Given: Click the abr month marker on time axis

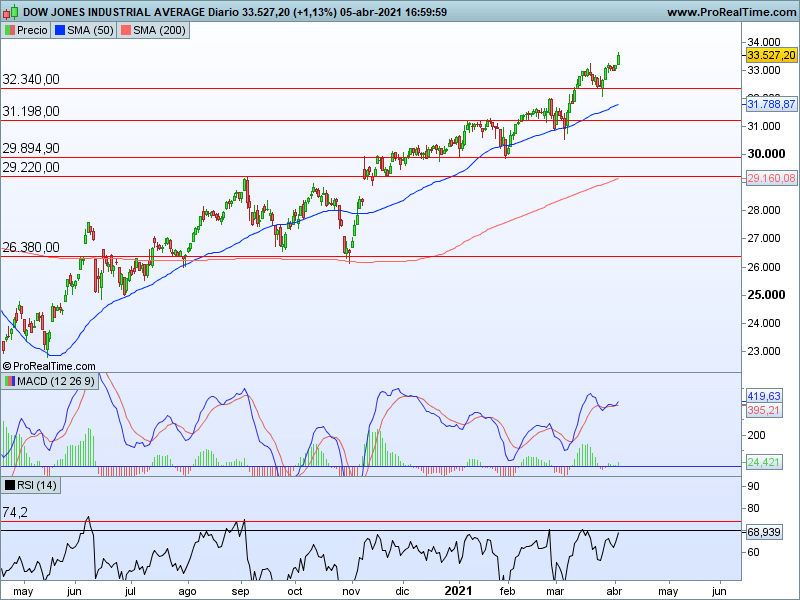Looking at the screenshot, I should [614, 591].
